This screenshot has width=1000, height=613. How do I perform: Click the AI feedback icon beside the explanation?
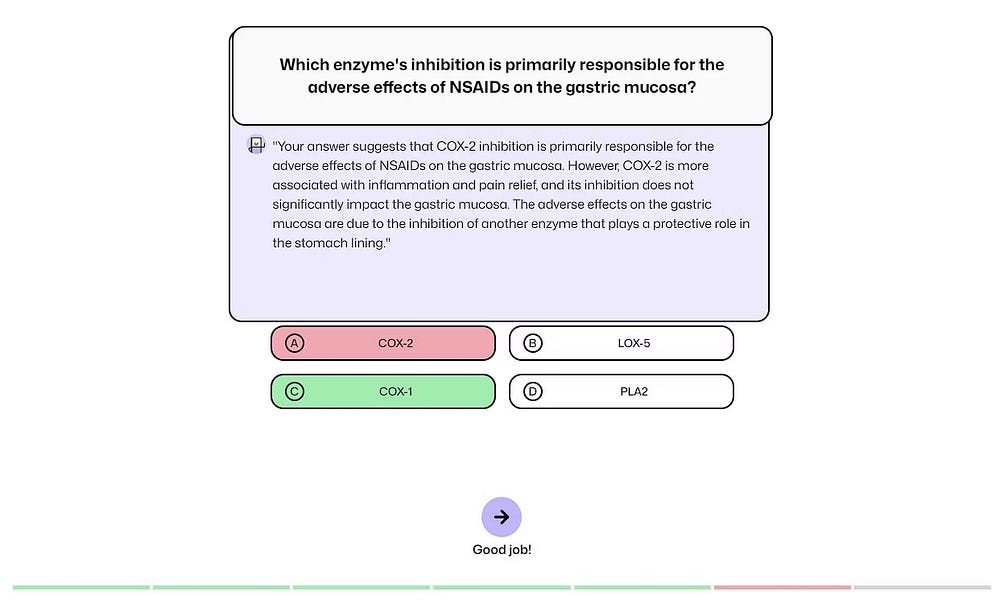coord(257,146)
